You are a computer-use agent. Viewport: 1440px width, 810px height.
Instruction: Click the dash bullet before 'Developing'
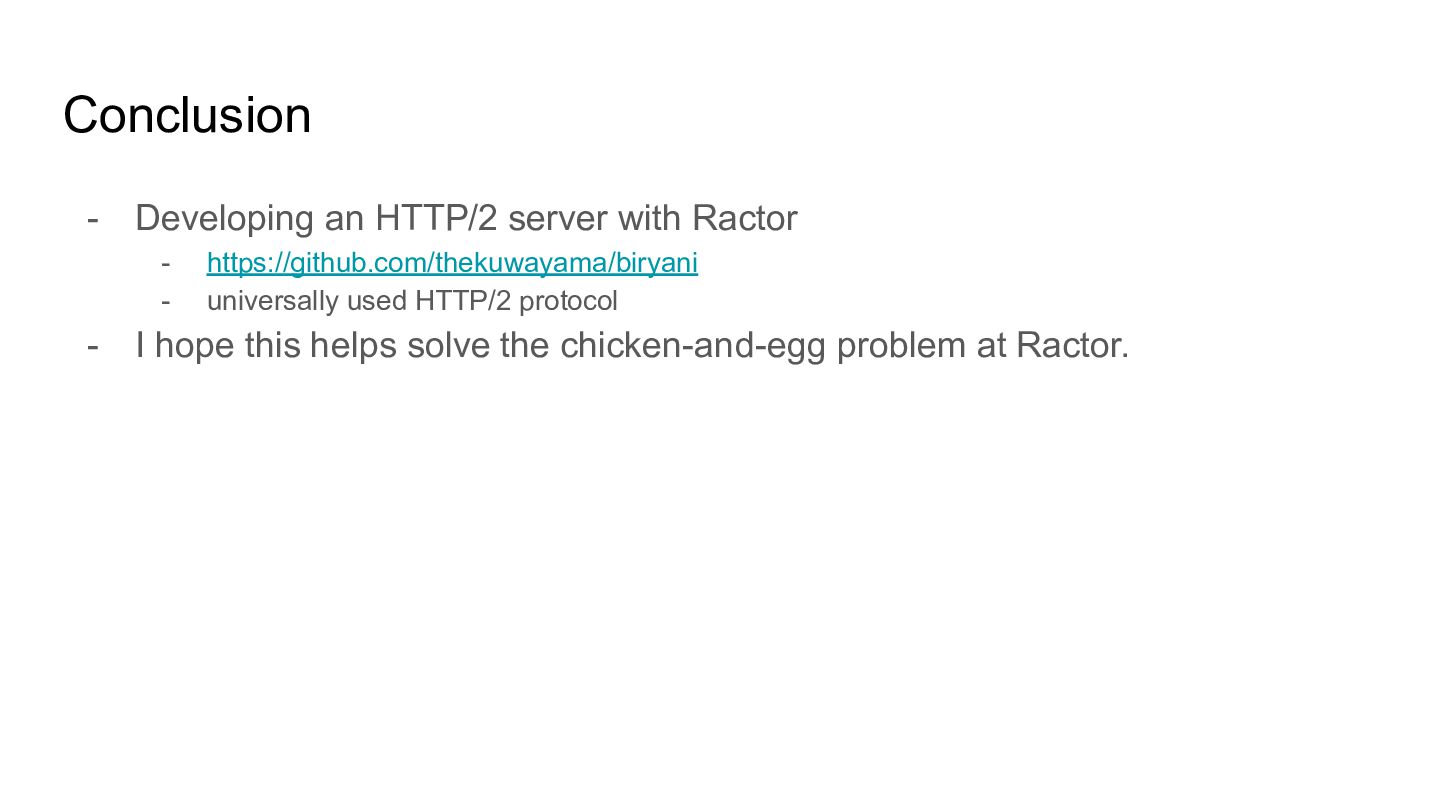tap(93, 219)
